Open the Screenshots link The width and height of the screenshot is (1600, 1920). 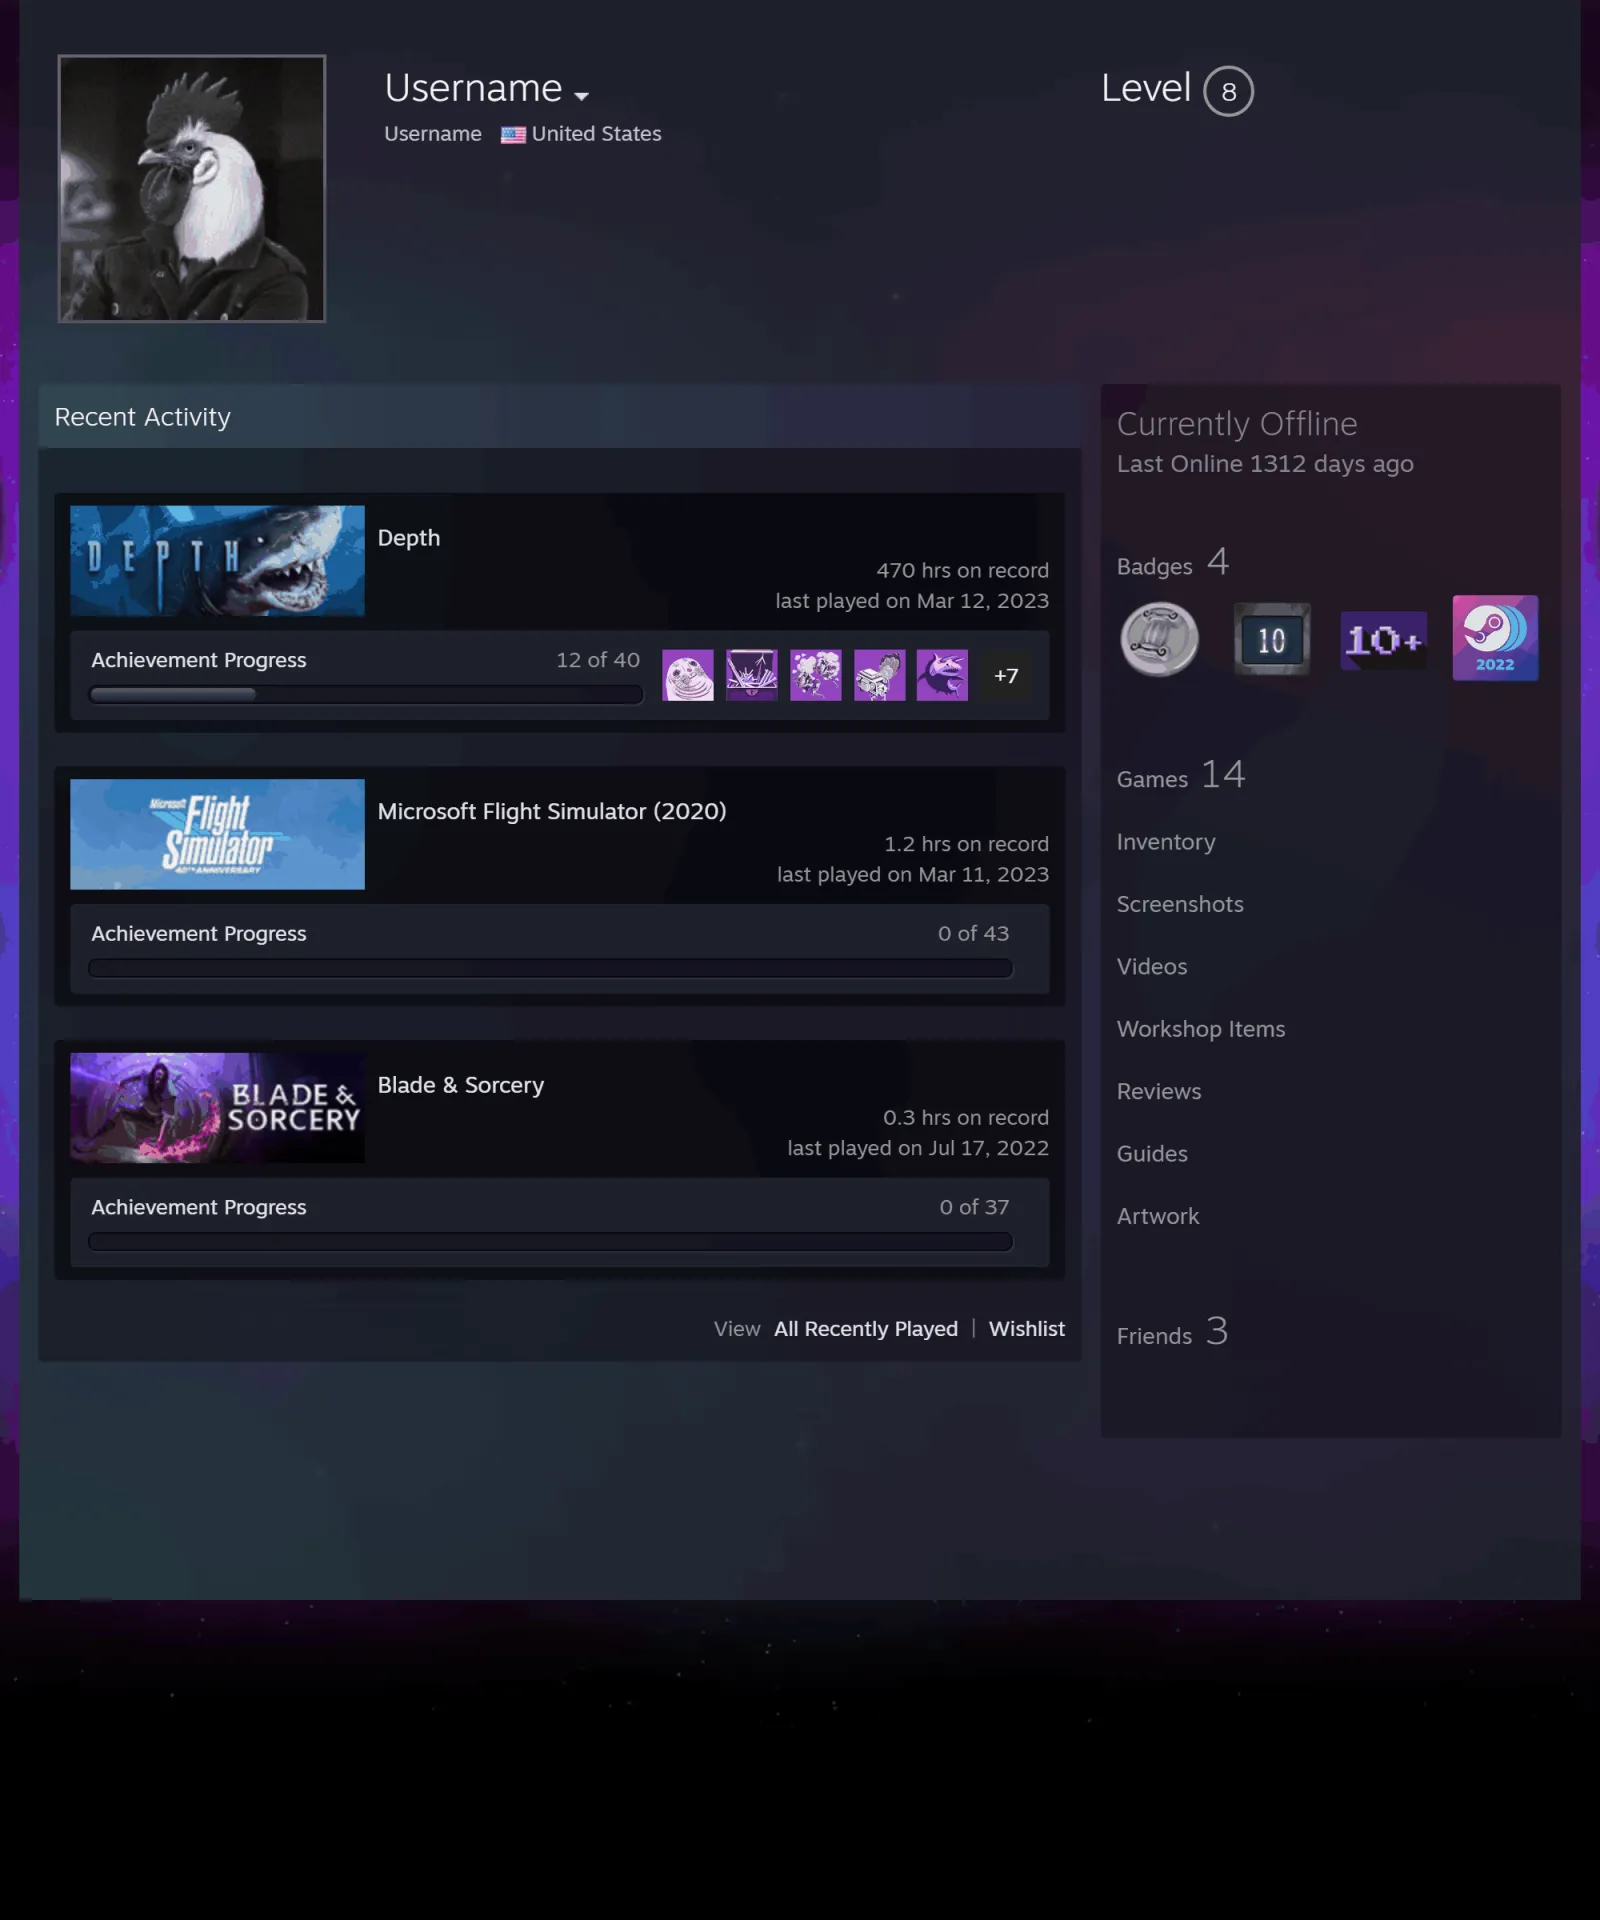(1180, 904)
